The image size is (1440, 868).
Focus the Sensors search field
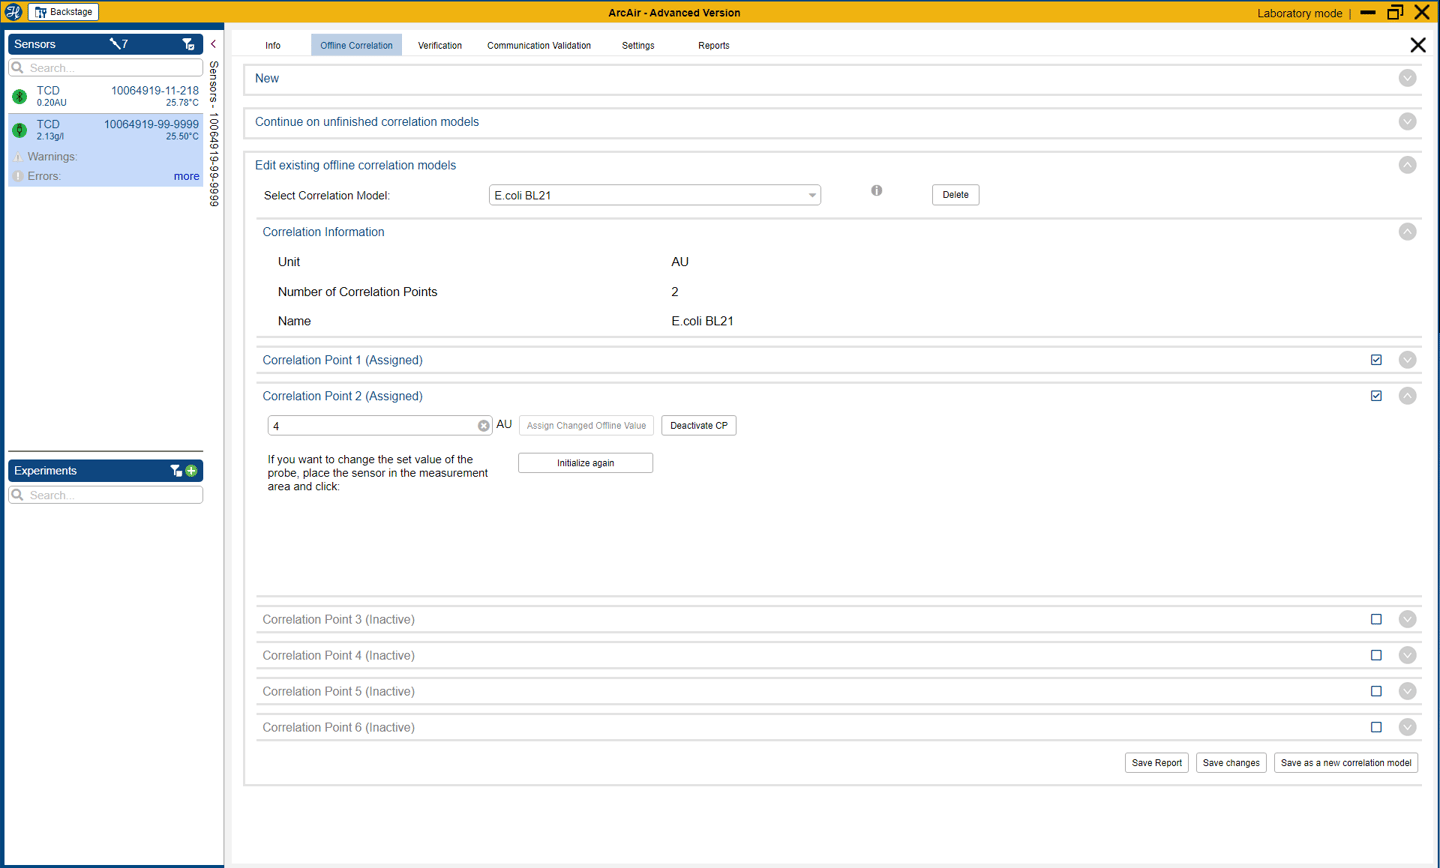pyautogui.click(x=106, y=68)
